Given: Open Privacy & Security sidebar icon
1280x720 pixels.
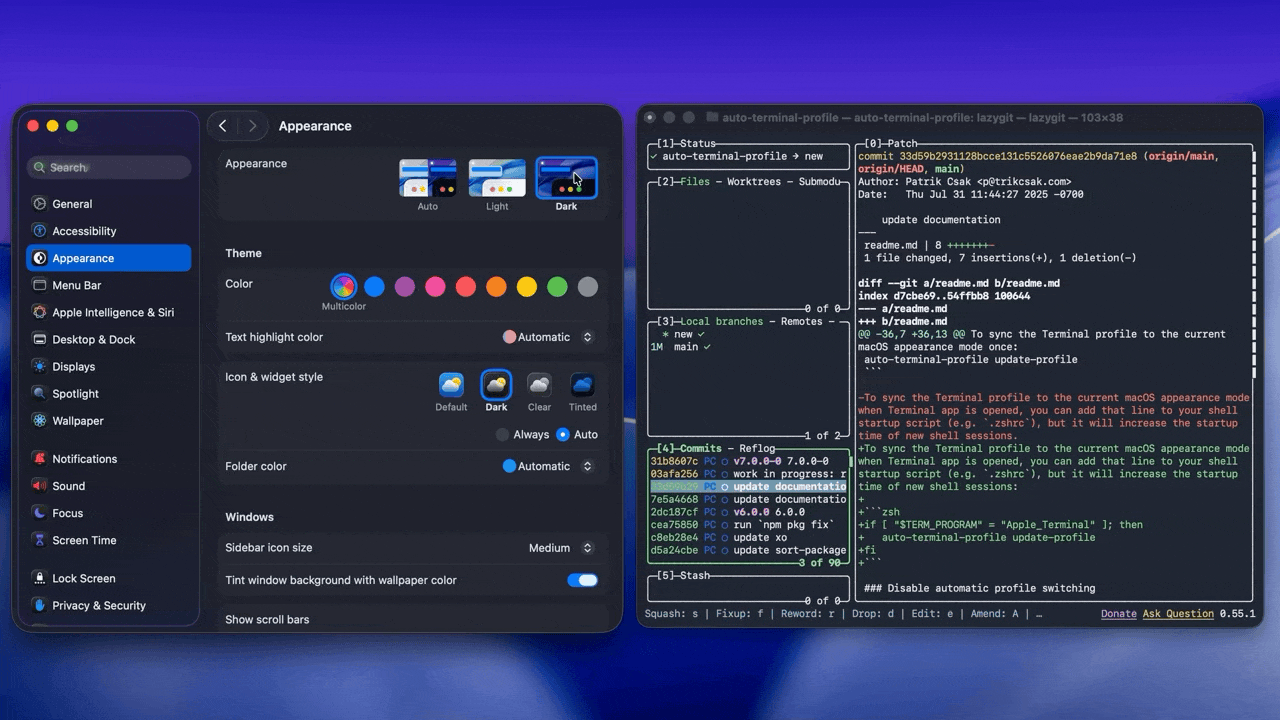Looking at the screenshot, I should coord(39,605).
